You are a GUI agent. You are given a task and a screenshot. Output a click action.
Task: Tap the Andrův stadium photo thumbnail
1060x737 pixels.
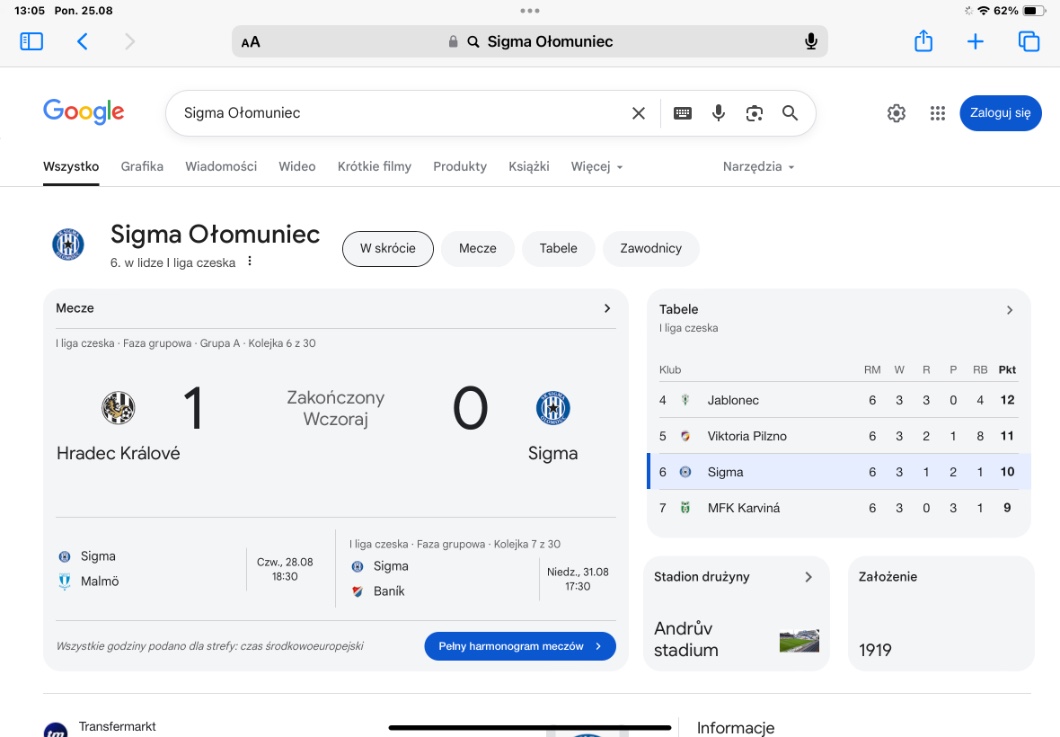click(799, 641)
